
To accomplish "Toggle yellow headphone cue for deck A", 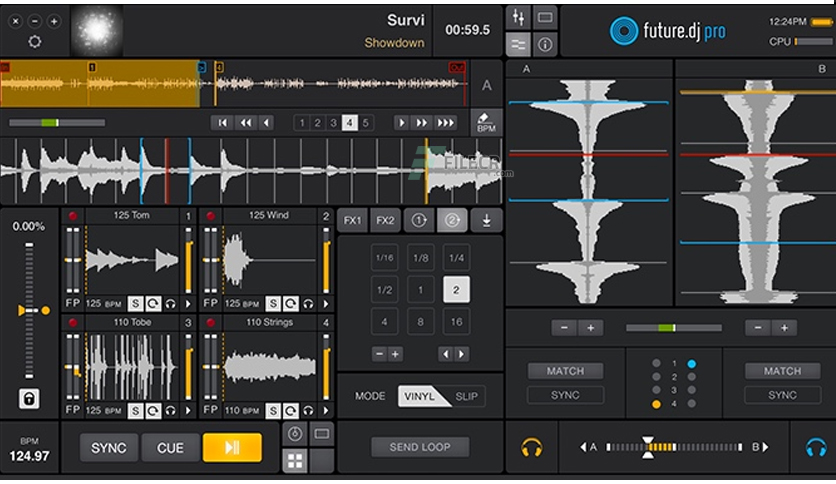I will tap(532, 447).
